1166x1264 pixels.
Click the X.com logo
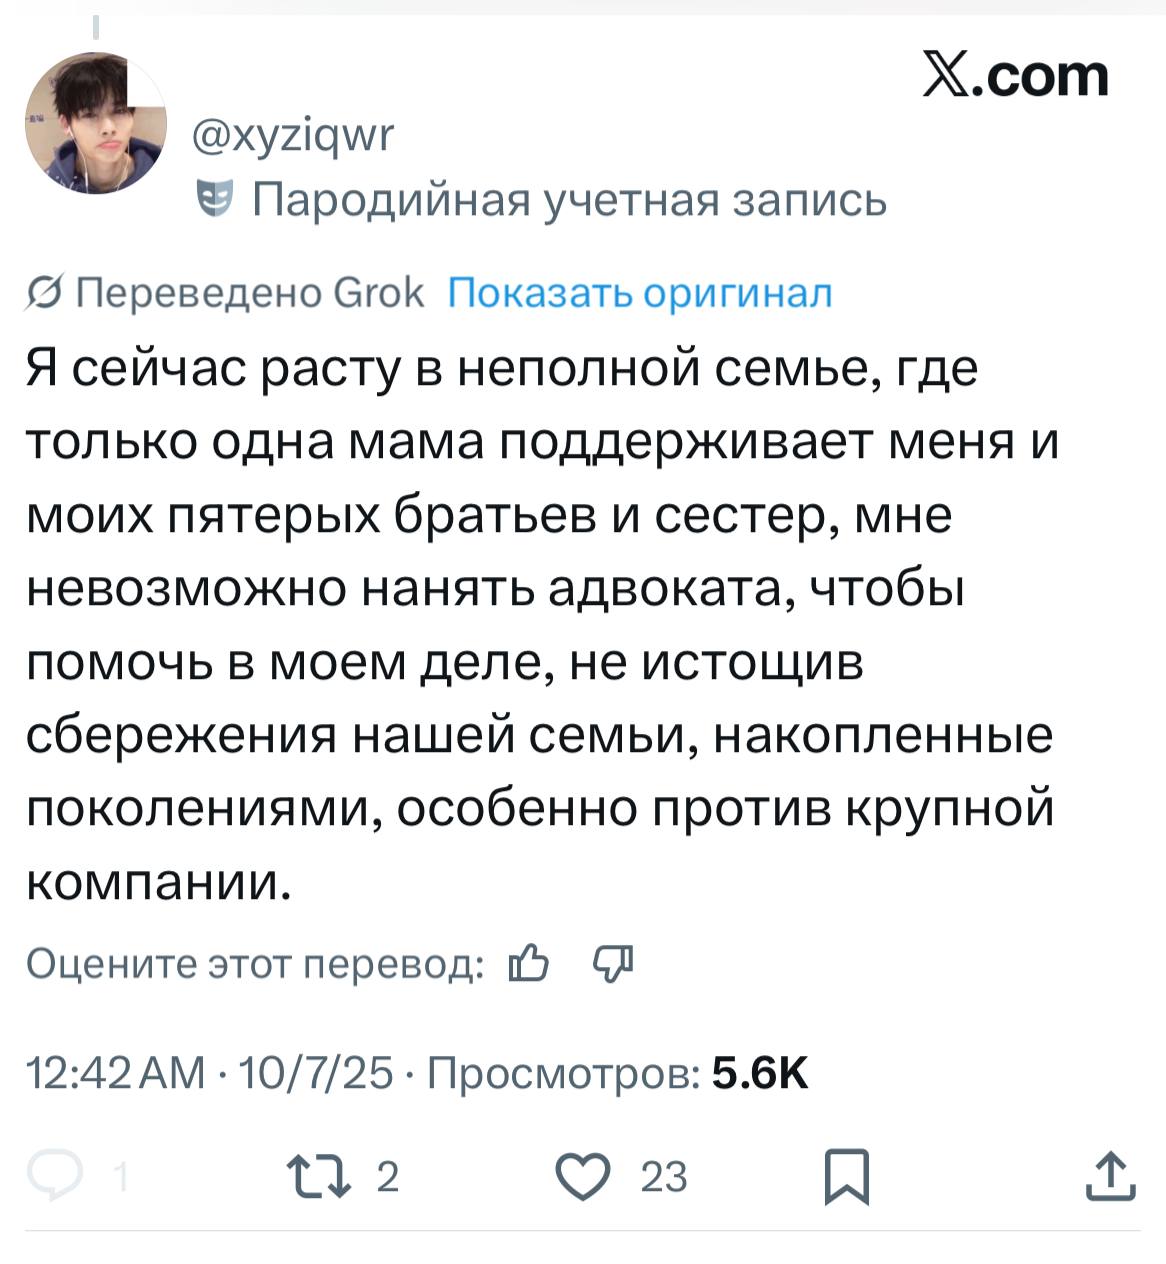[x=1015, y=75]
